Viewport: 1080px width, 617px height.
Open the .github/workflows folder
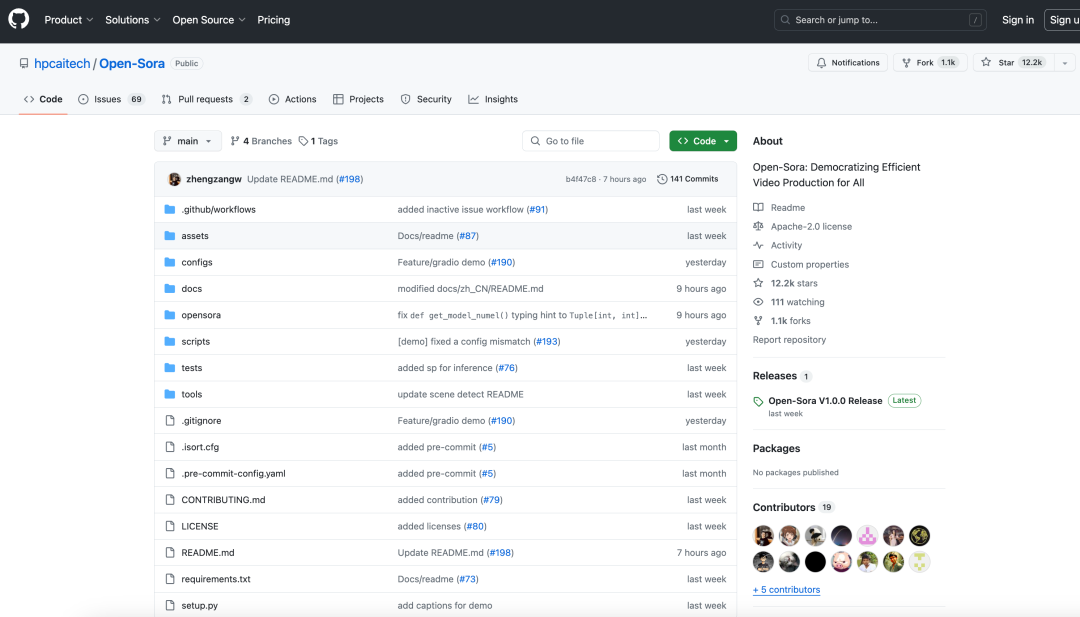pos(218,209)
